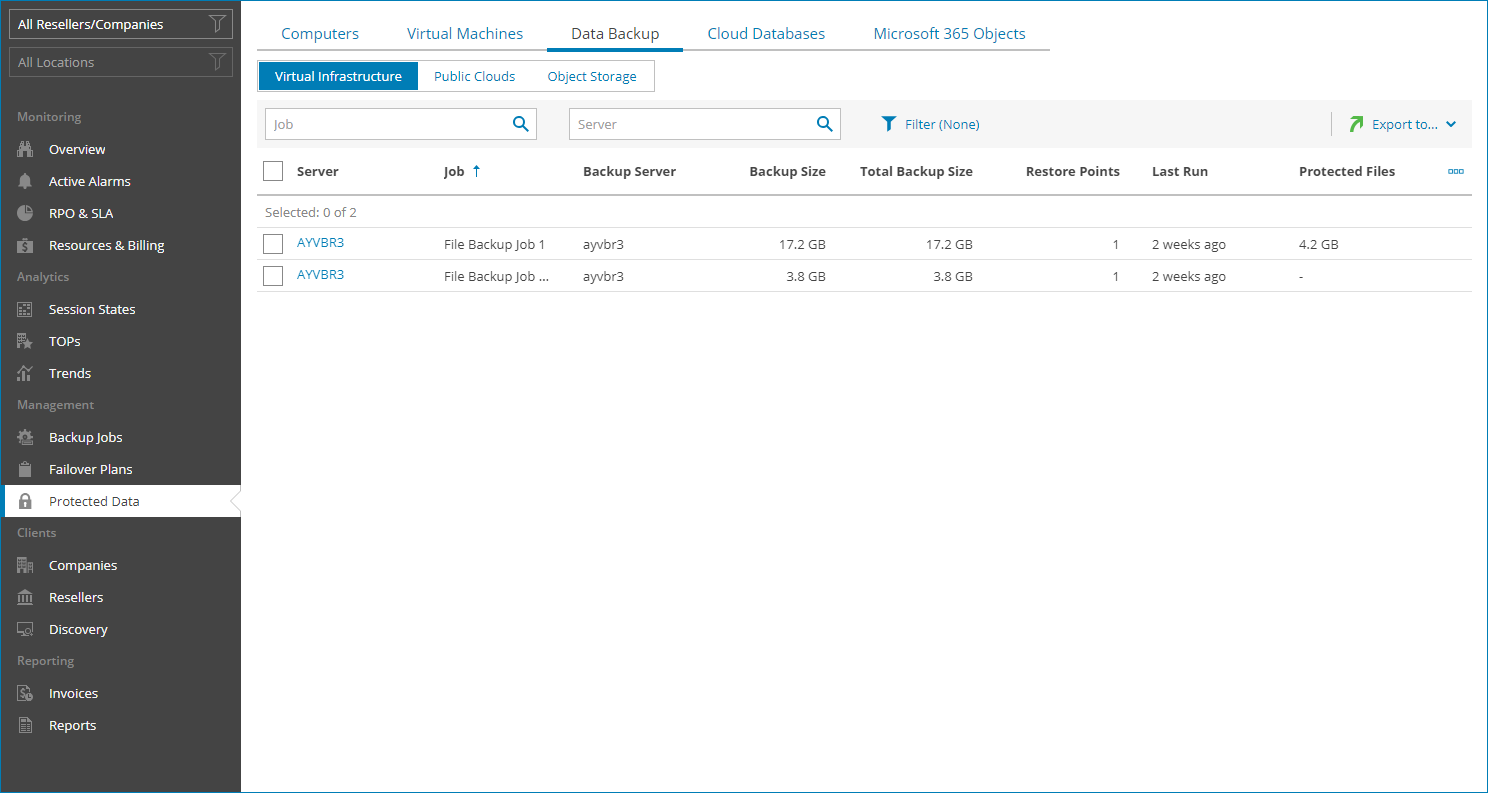1488x793 pixels.
Task: Click the Resources & Billing icon
Action: tap(26, 246)
